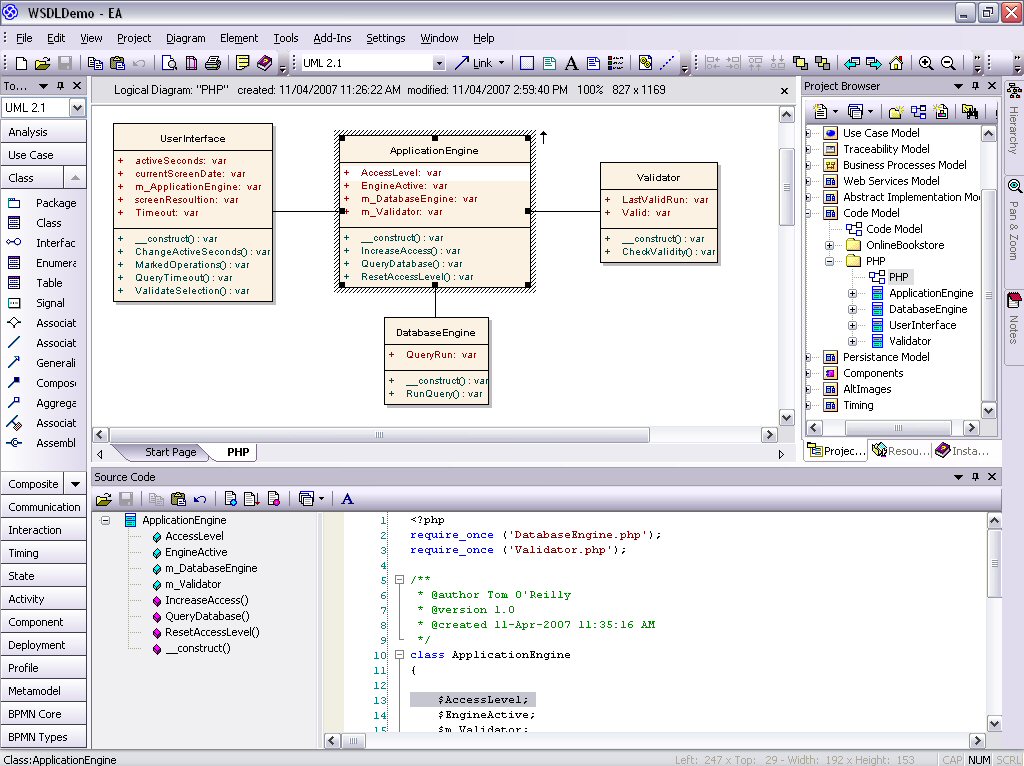Close the PHP logical diagram with its X
The width and height of the screenshot is (1024, 766).
point(784,91)
